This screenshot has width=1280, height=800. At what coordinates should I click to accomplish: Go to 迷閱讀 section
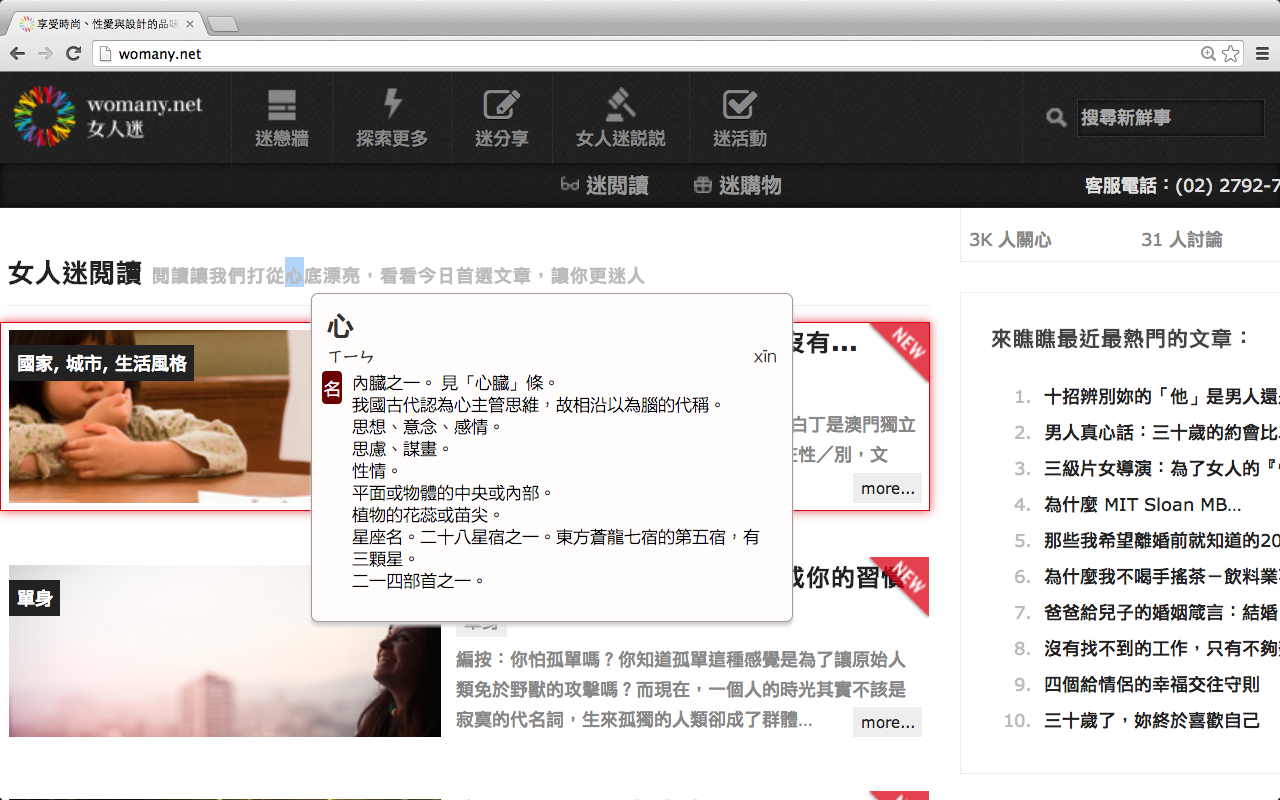(617, 185)
